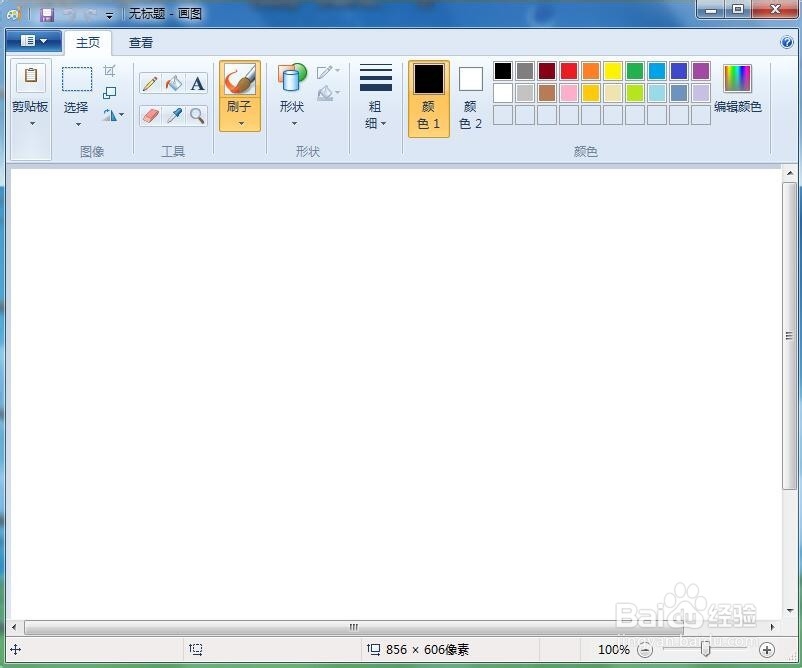Select the Fill with color bucket tool
This screenshot has height=668, width=802.
[174, 83]
